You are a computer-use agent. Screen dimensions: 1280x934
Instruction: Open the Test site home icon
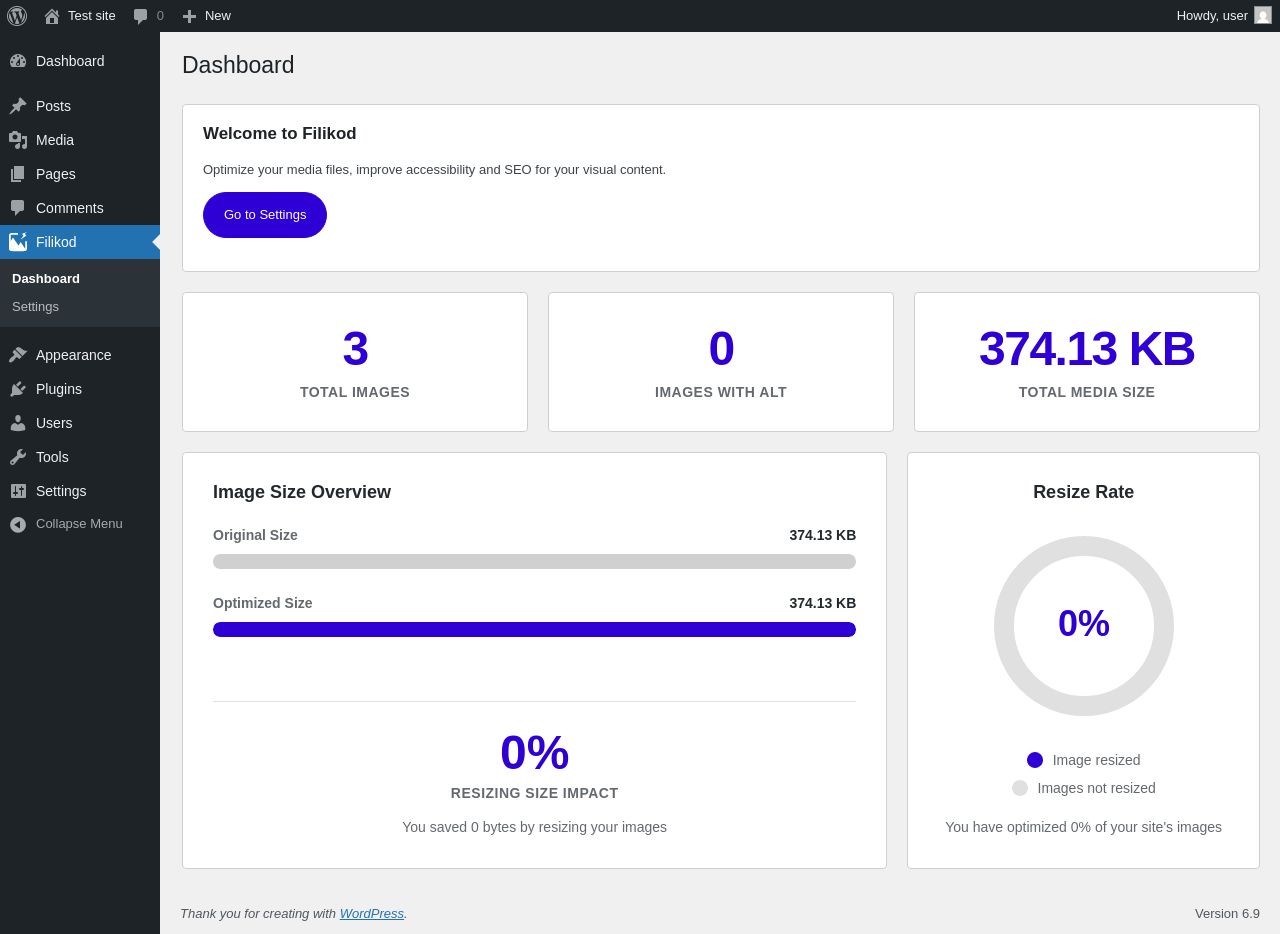pos(52,16)
